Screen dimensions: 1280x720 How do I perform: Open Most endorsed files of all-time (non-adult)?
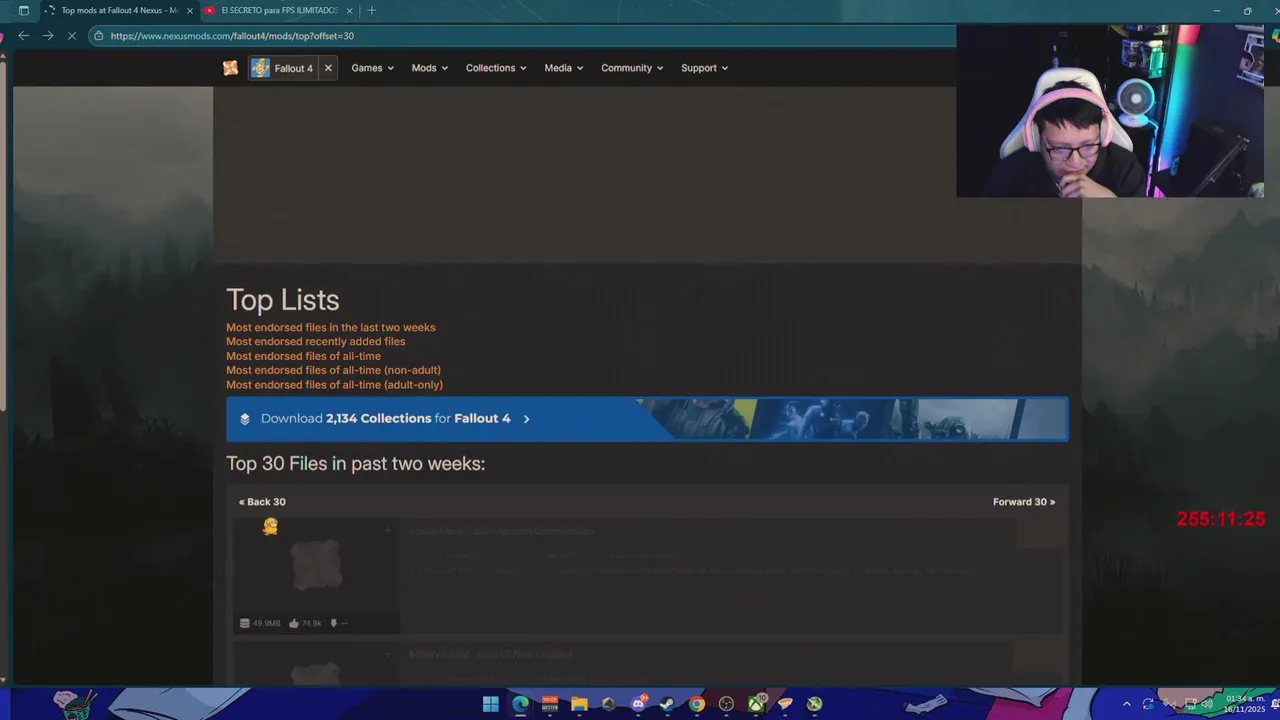point(333,370)
